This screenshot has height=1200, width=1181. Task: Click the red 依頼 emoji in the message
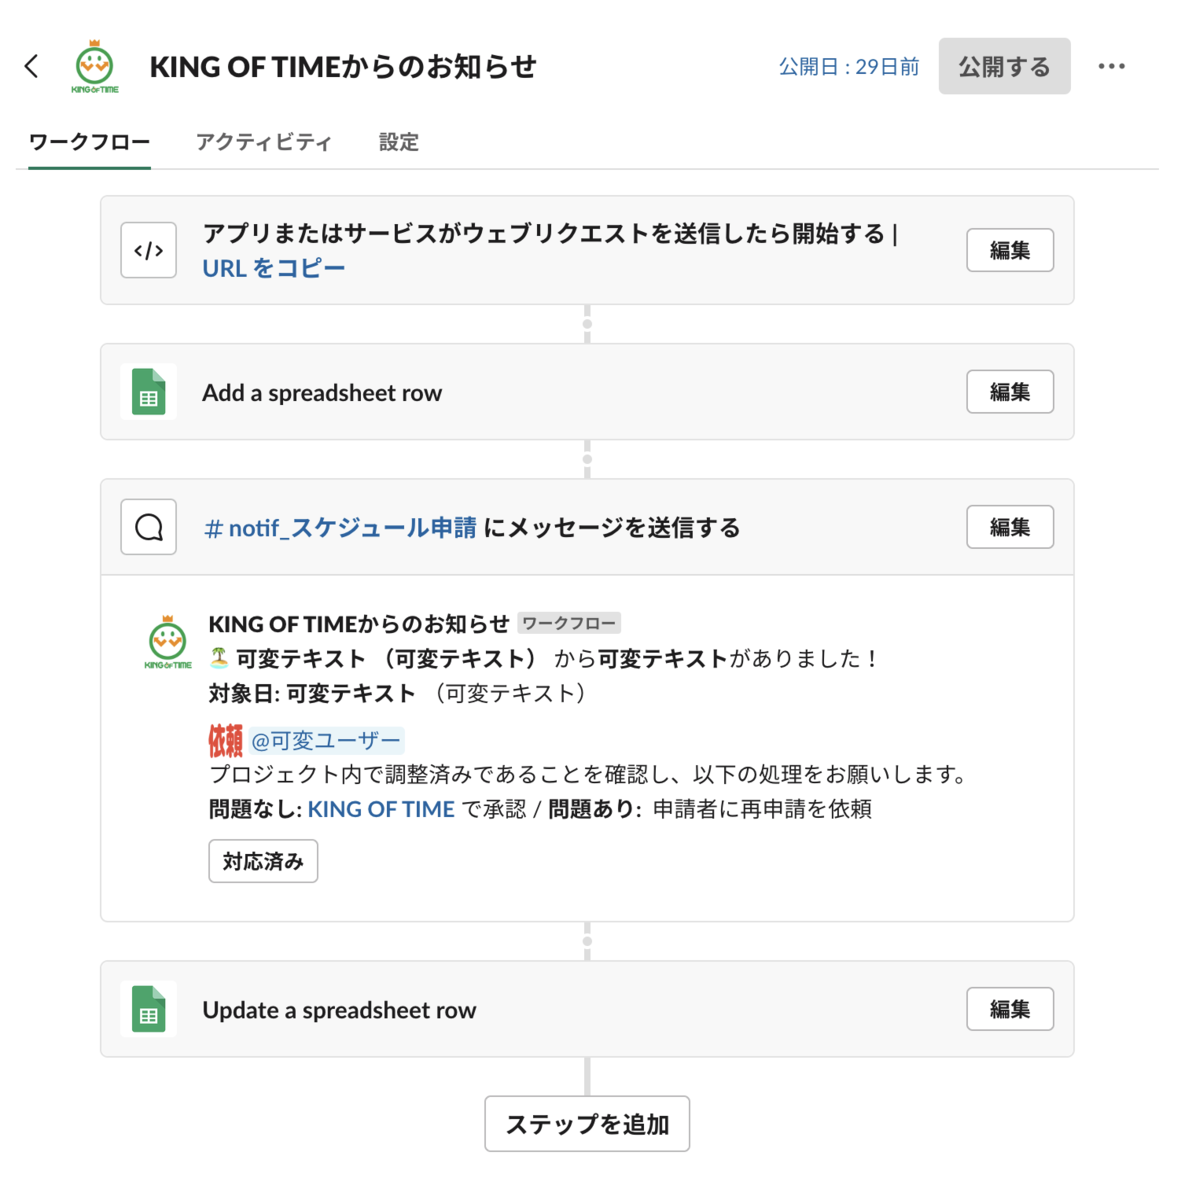click(x=226, y=741)
